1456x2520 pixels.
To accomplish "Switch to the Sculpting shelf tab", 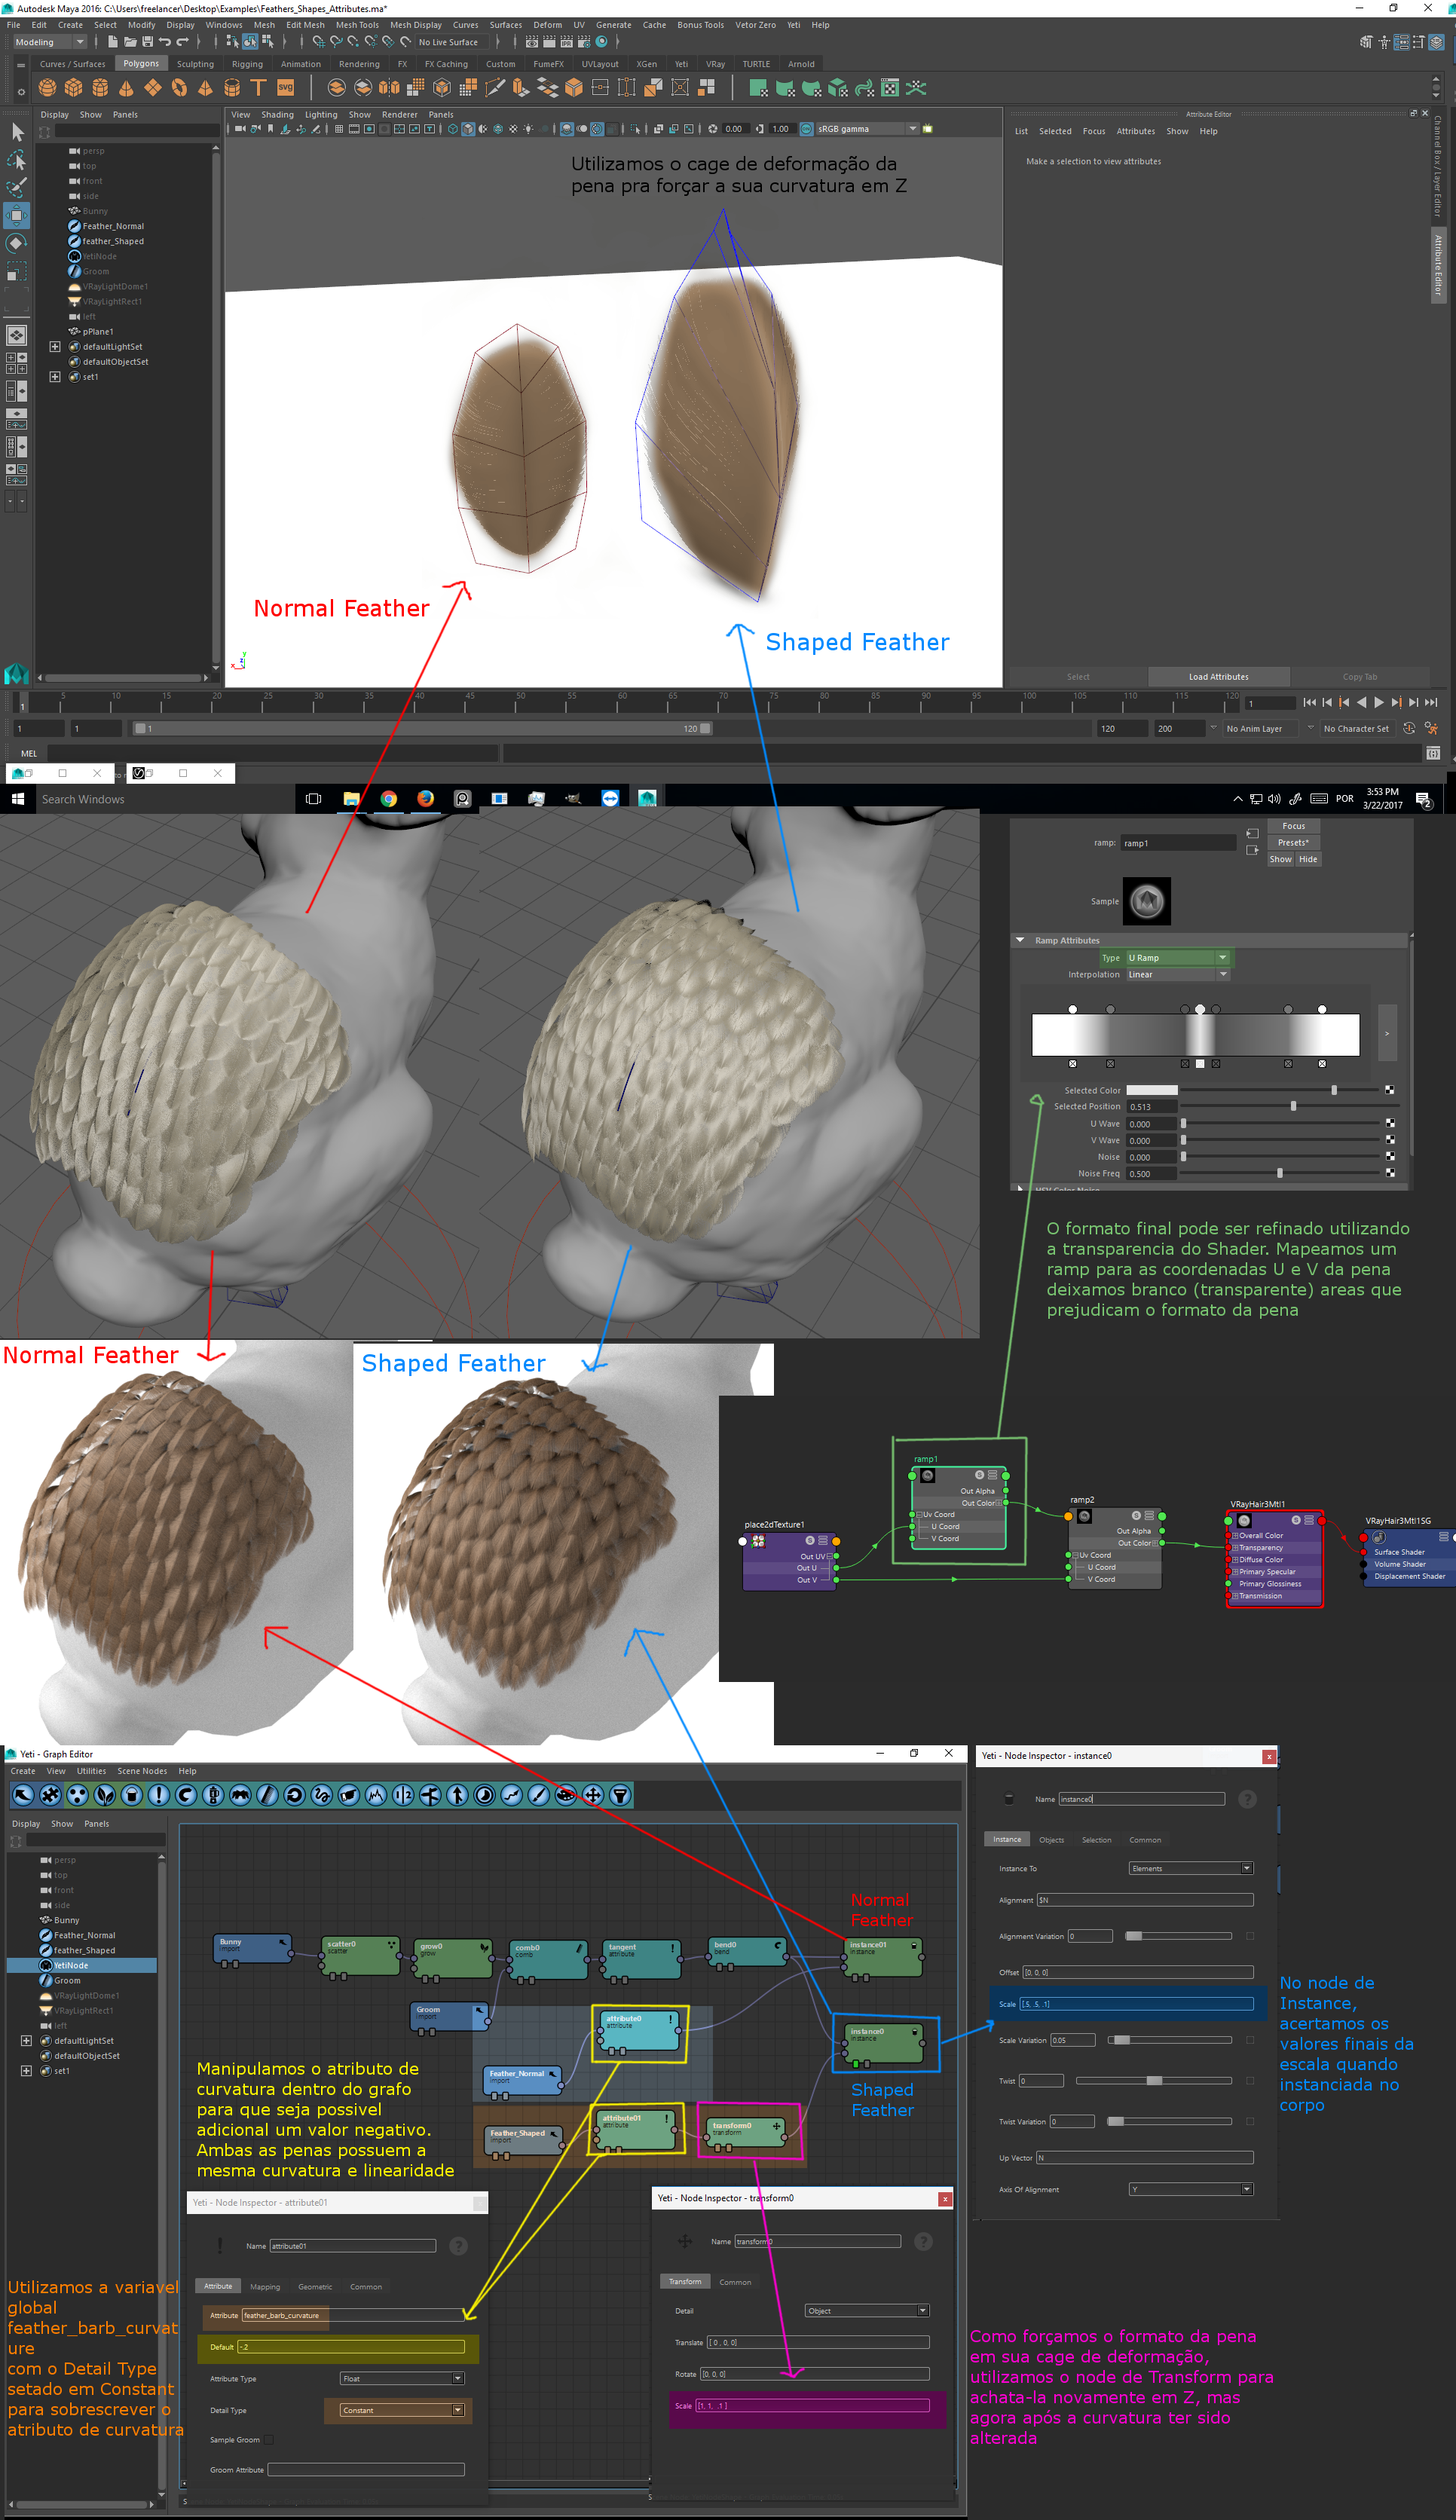I will (x=195, y=64).
